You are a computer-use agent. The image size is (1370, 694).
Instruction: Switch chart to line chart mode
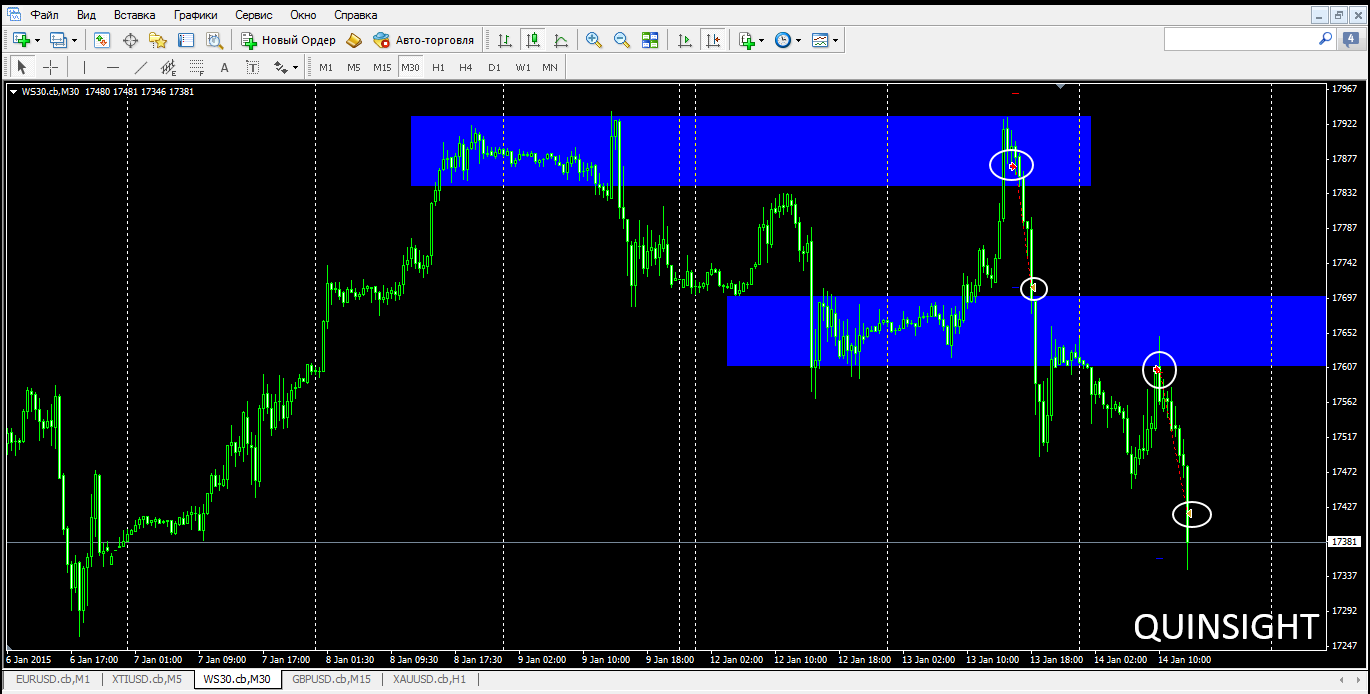561,40
